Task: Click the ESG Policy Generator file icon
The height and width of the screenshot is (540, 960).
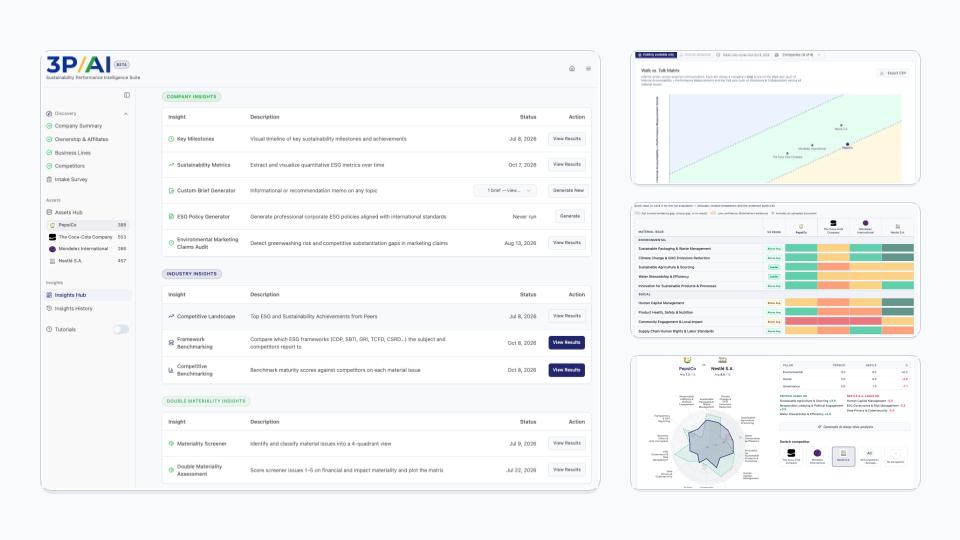Action: tap(171, 216)
